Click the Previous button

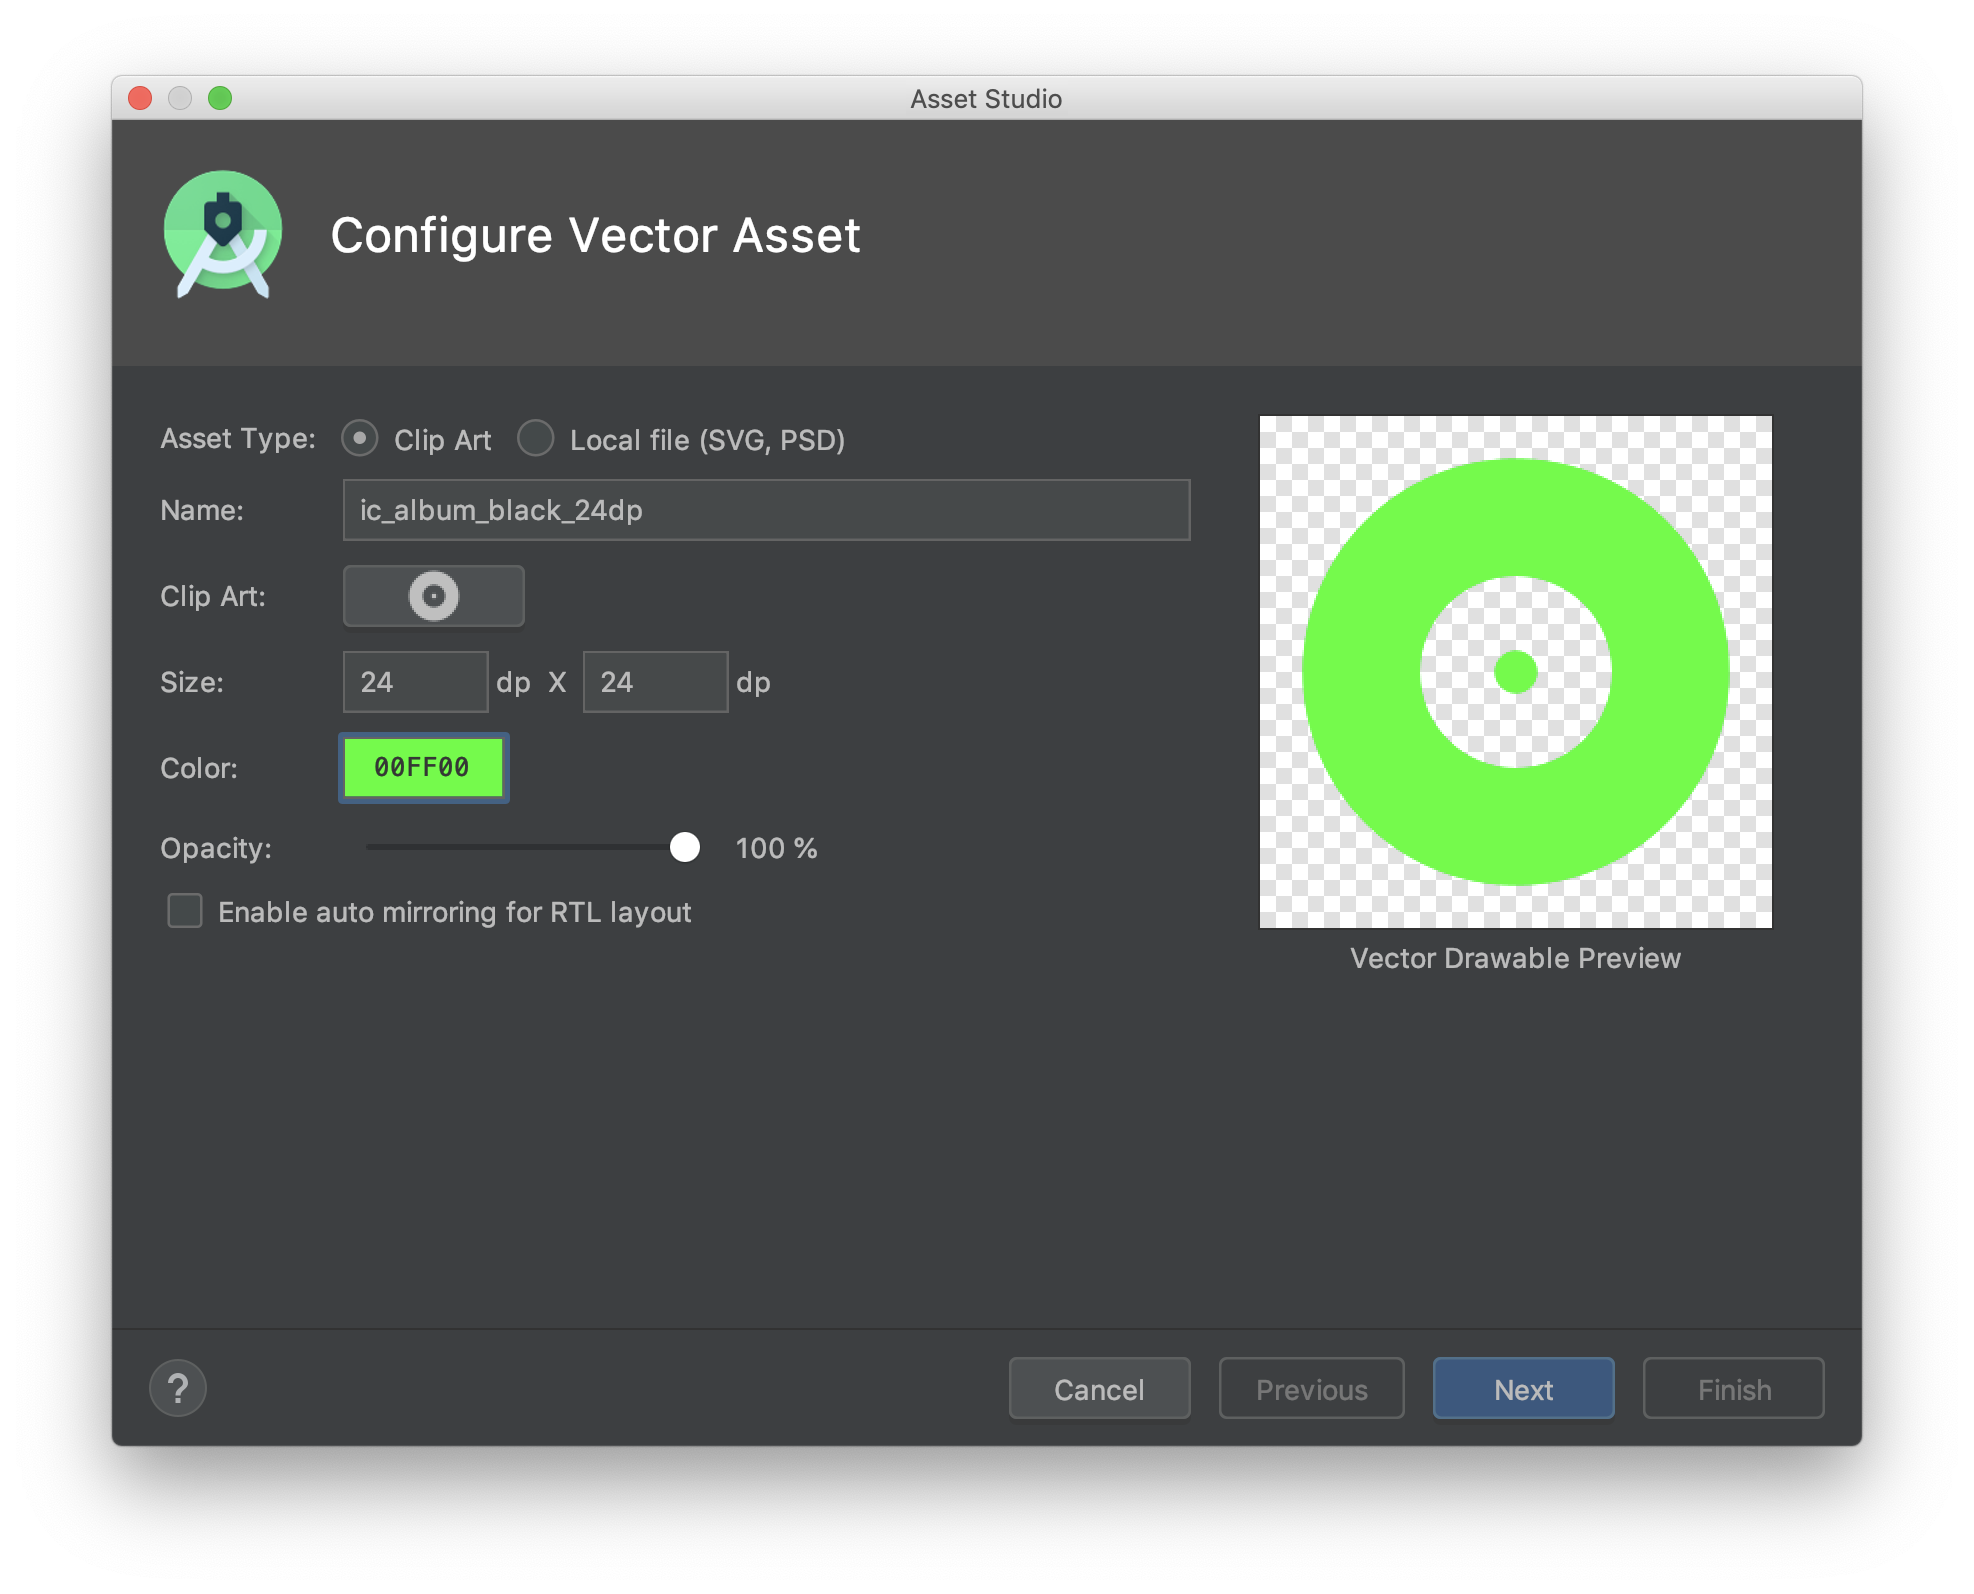(1311, 1389)
